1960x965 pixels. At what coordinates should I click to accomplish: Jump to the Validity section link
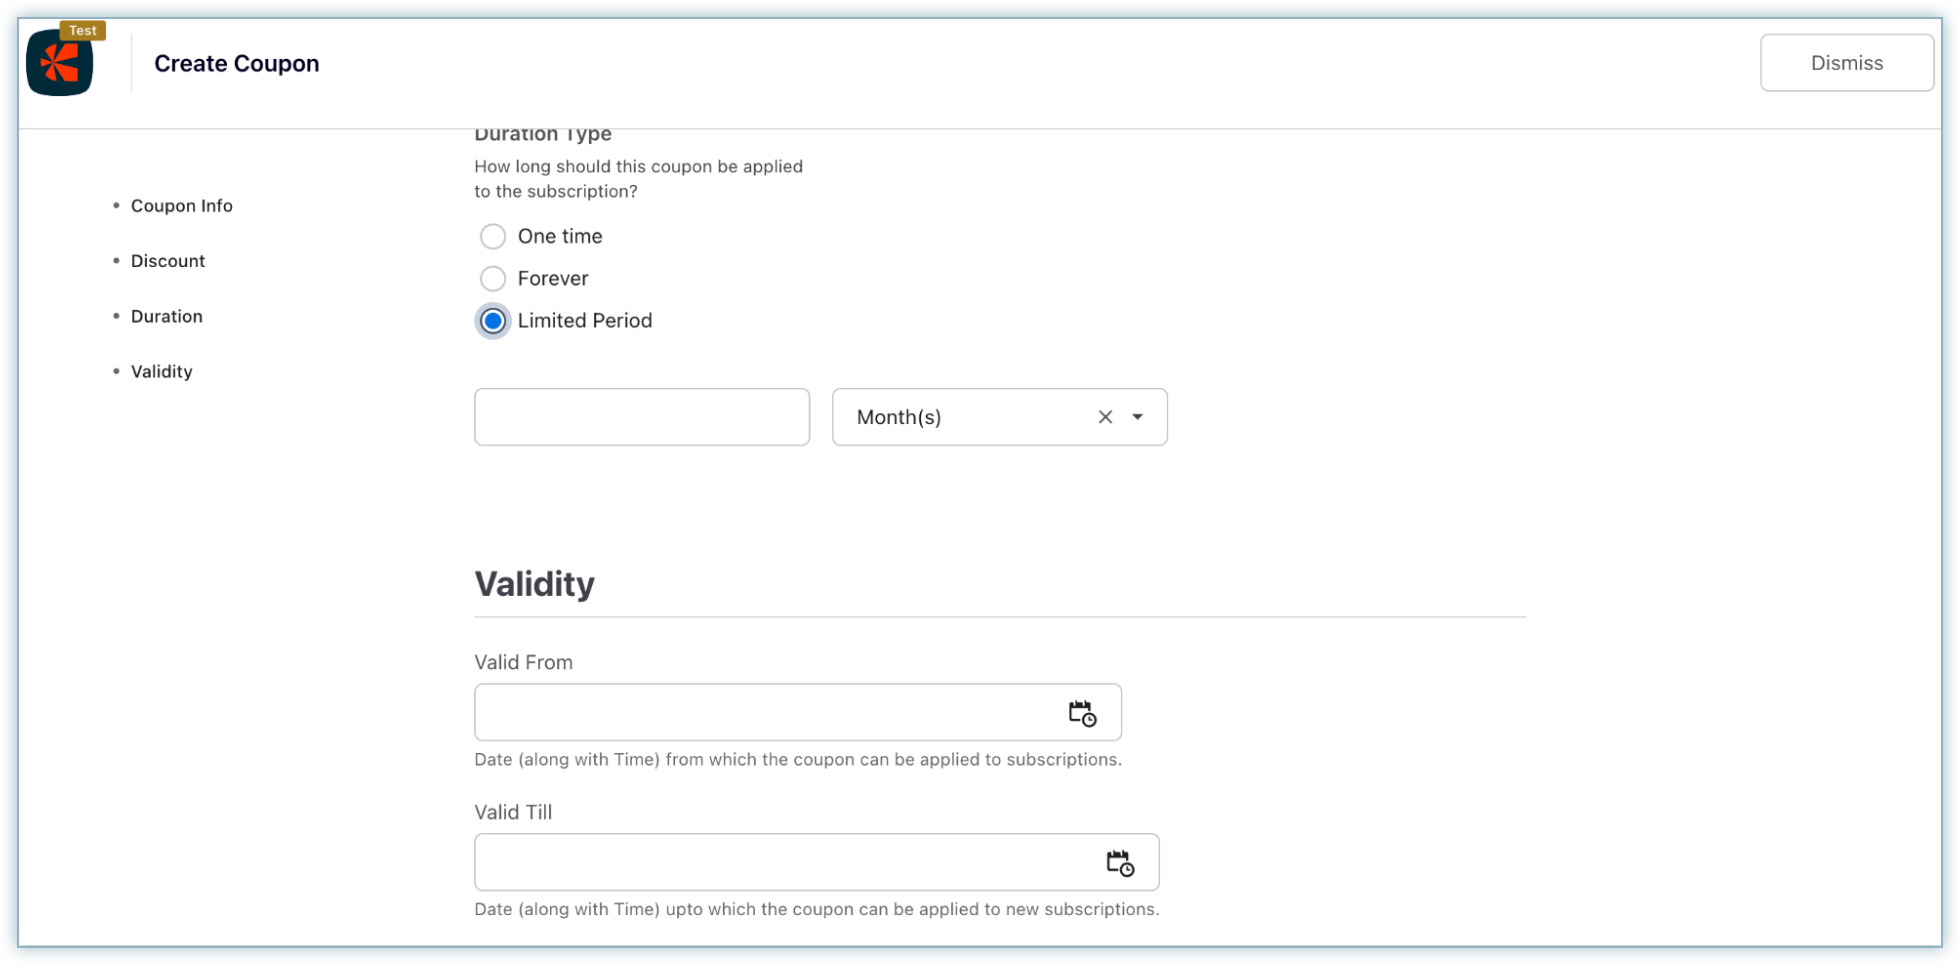tap(161, 371)
